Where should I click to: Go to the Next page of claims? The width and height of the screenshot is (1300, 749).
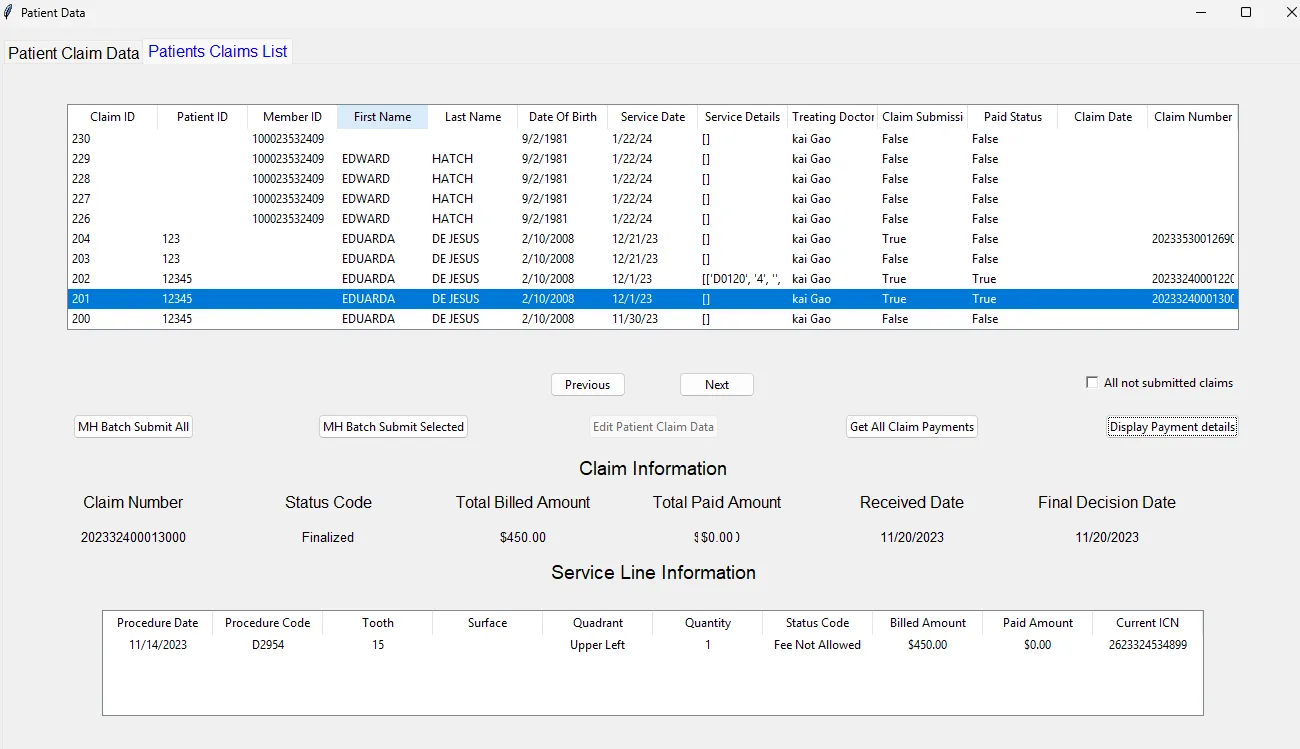(x=716, y=385)
